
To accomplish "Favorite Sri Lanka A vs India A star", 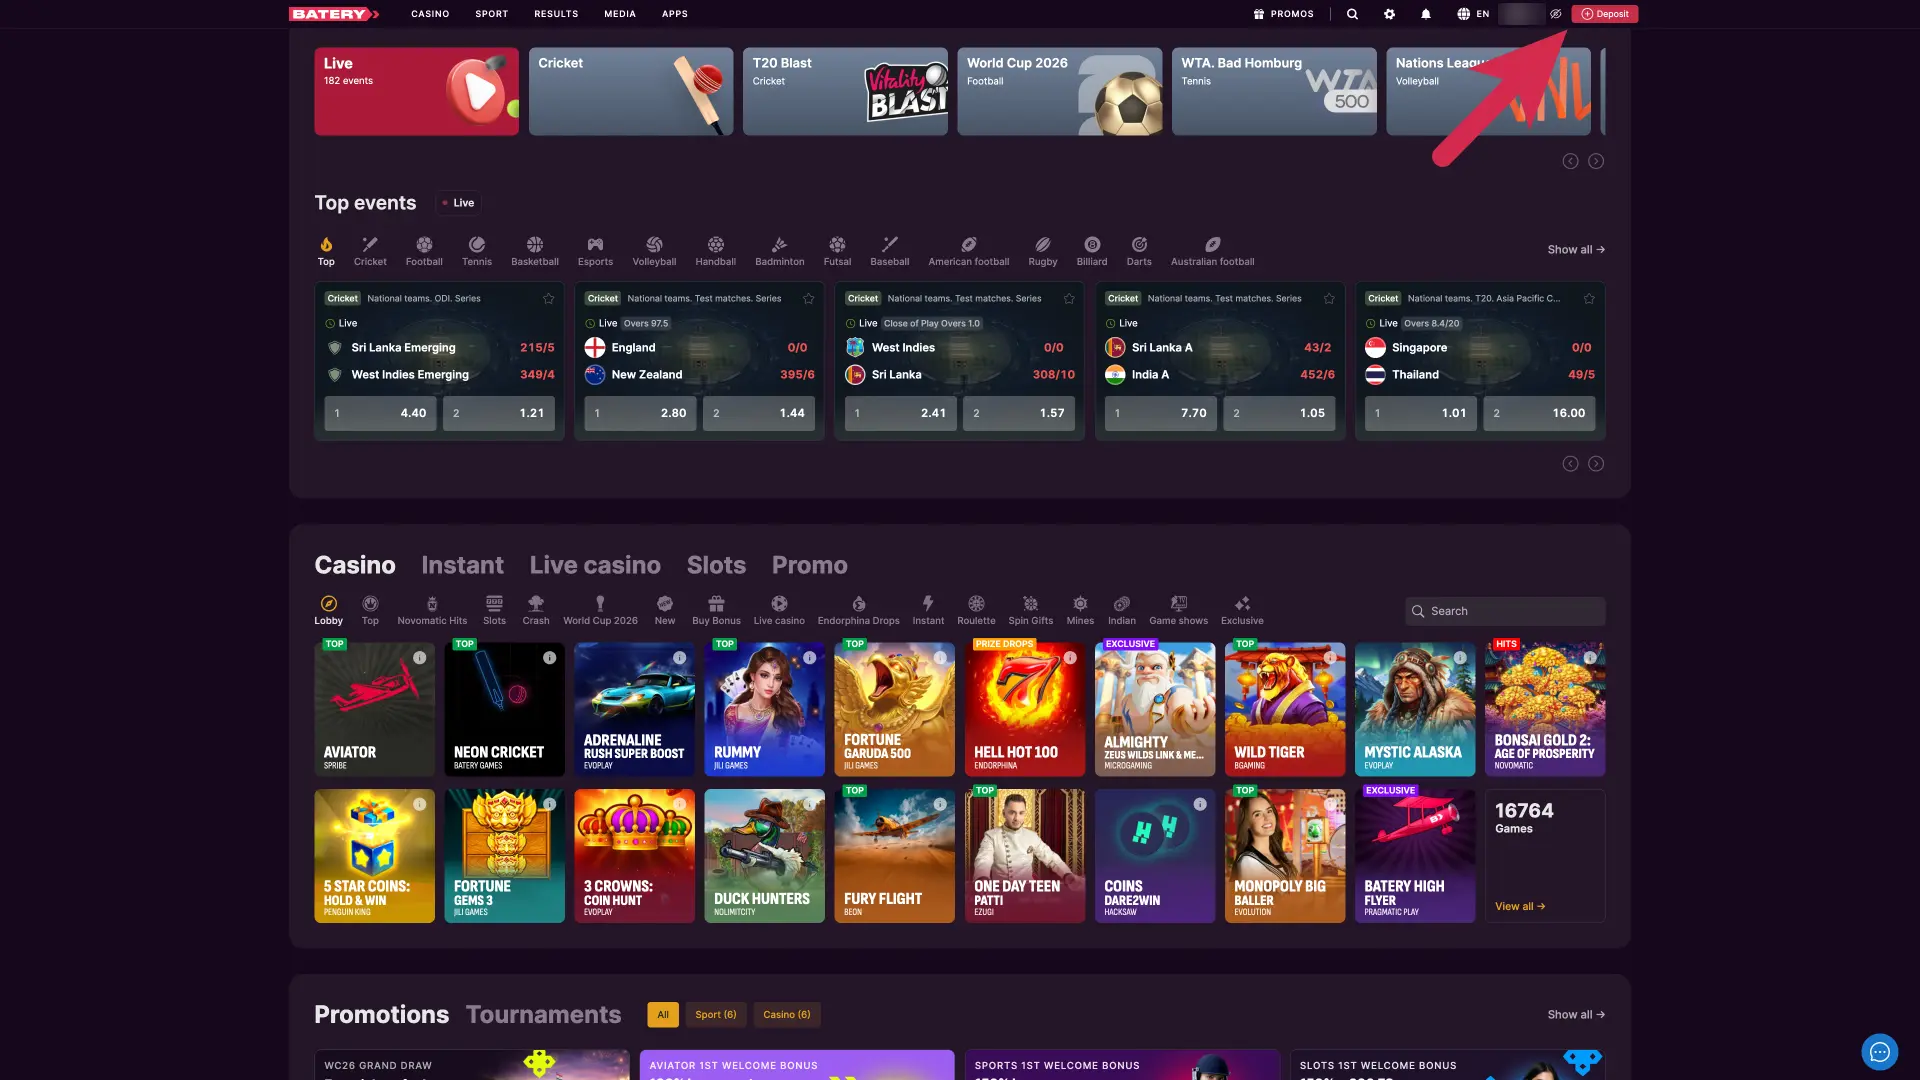I will point(1329,299).
